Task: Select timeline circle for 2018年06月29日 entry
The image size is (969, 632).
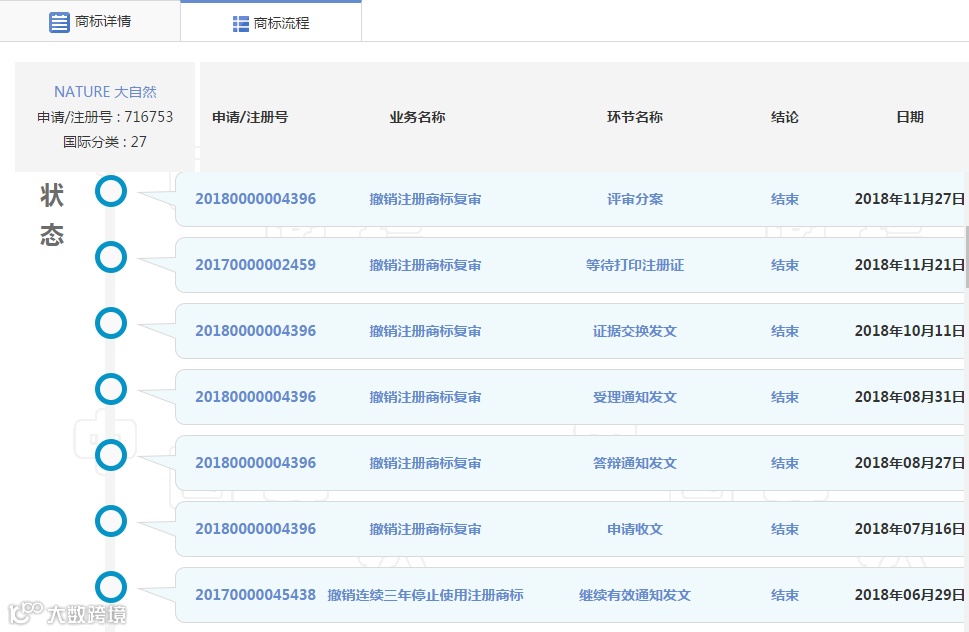Action: click(111, 587)
